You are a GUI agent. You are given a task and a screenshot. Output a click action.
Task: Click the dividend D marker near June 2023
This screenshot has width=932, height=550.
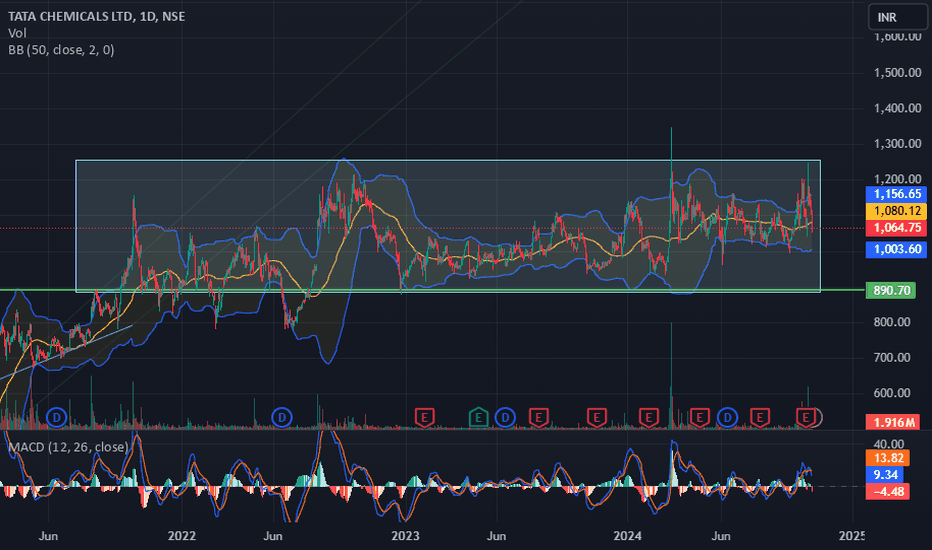coord(505,417)
